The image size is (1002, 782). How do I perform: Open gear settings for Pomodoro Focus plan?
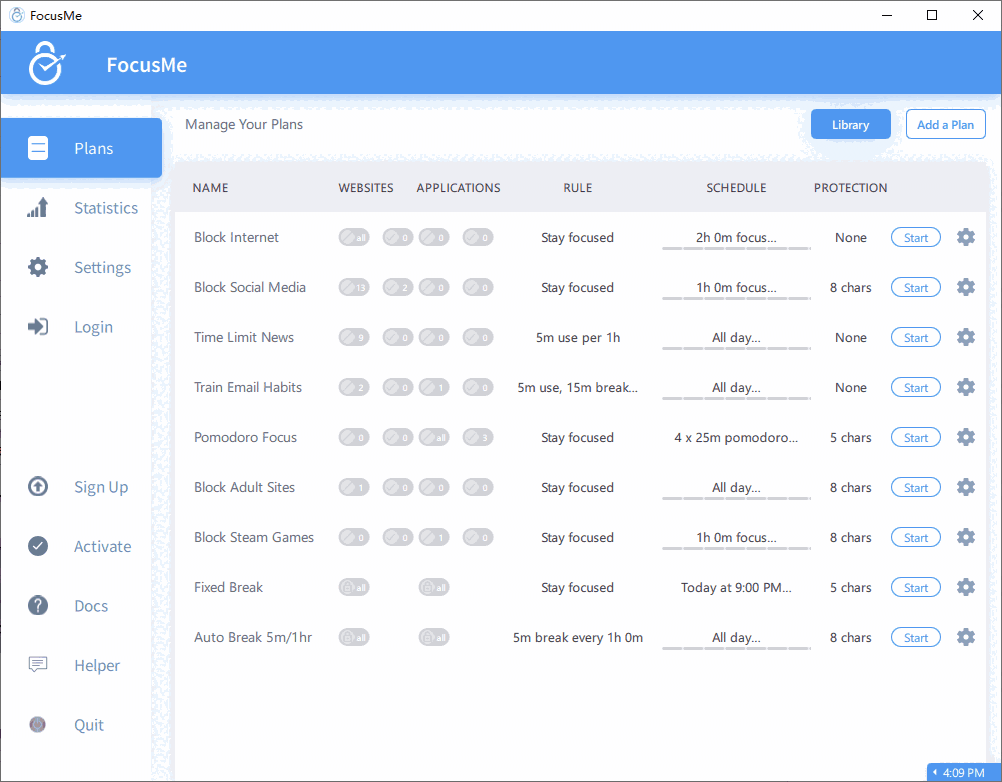pyautogui.click(x=965, y=437)
